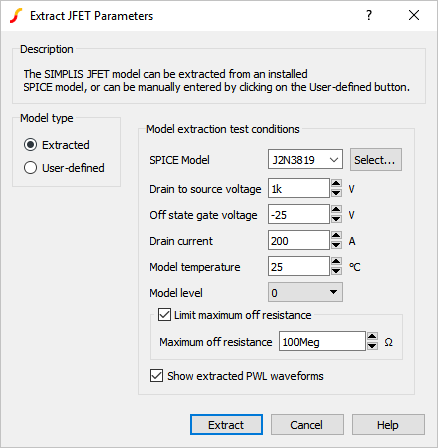Decrease drain to source voltage with down arrow
438x448 pixels.
pyautogui.click(x=336, y=193)
